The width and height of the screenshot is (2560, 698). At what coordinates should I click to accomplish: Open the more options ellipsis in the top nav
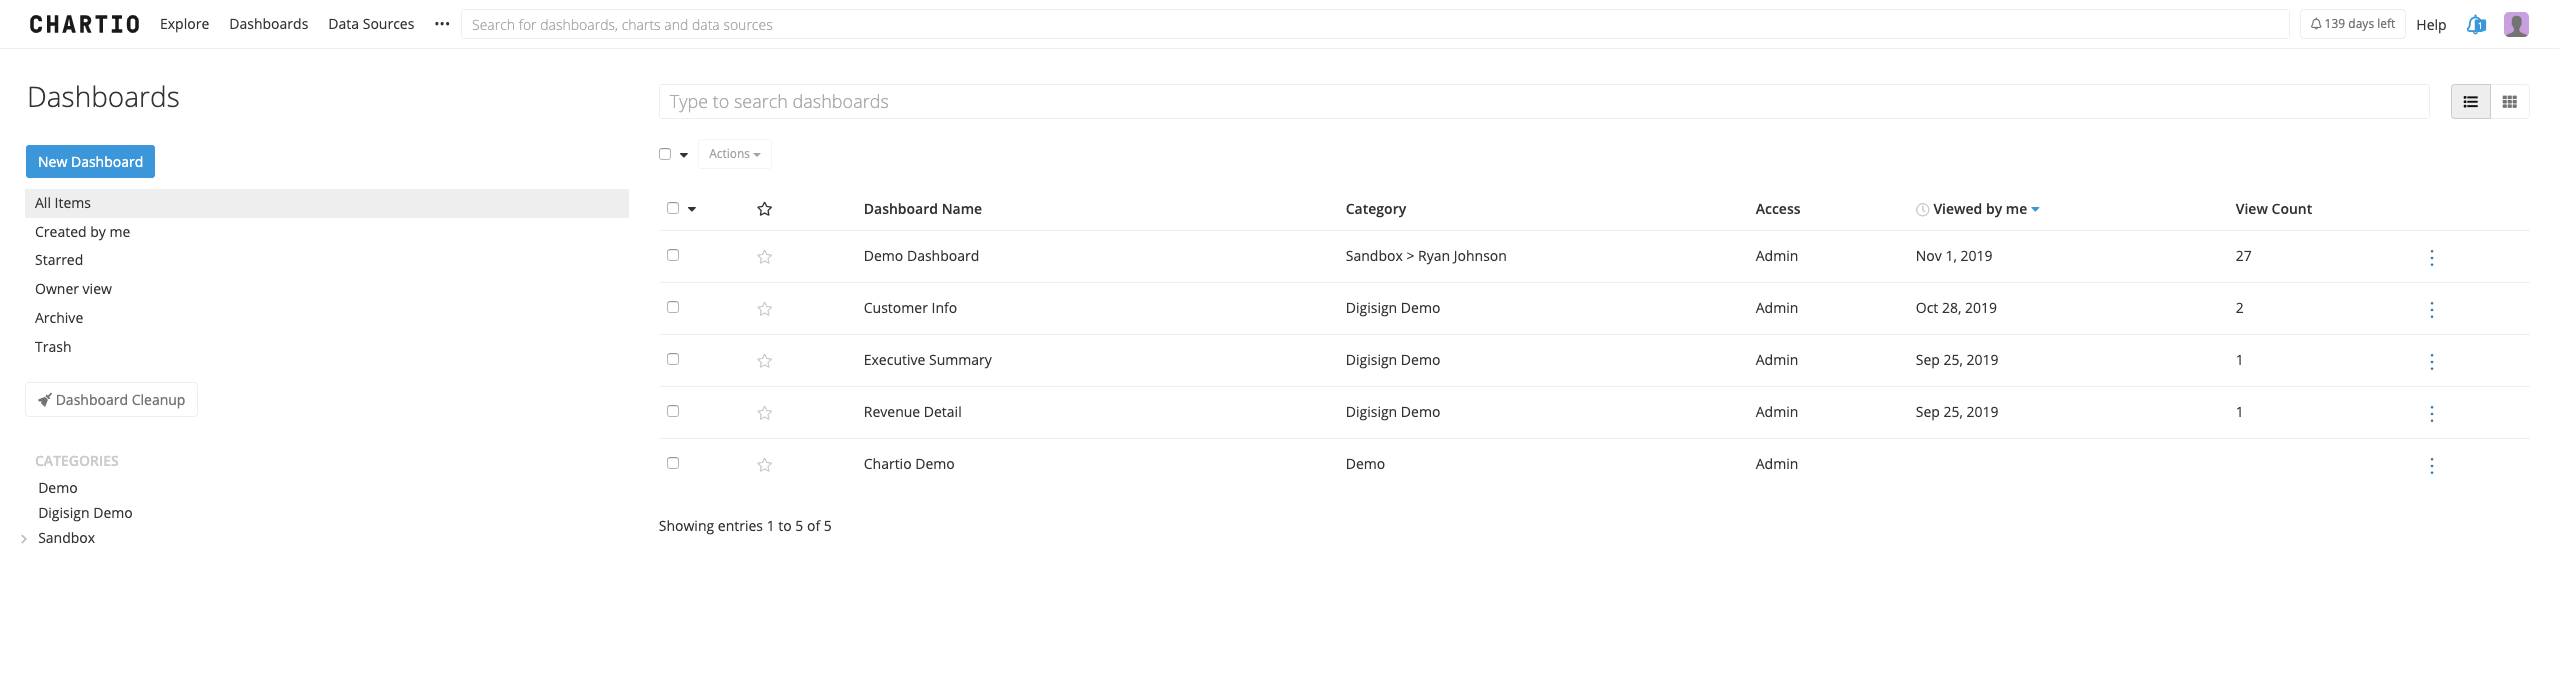(442, 24)
